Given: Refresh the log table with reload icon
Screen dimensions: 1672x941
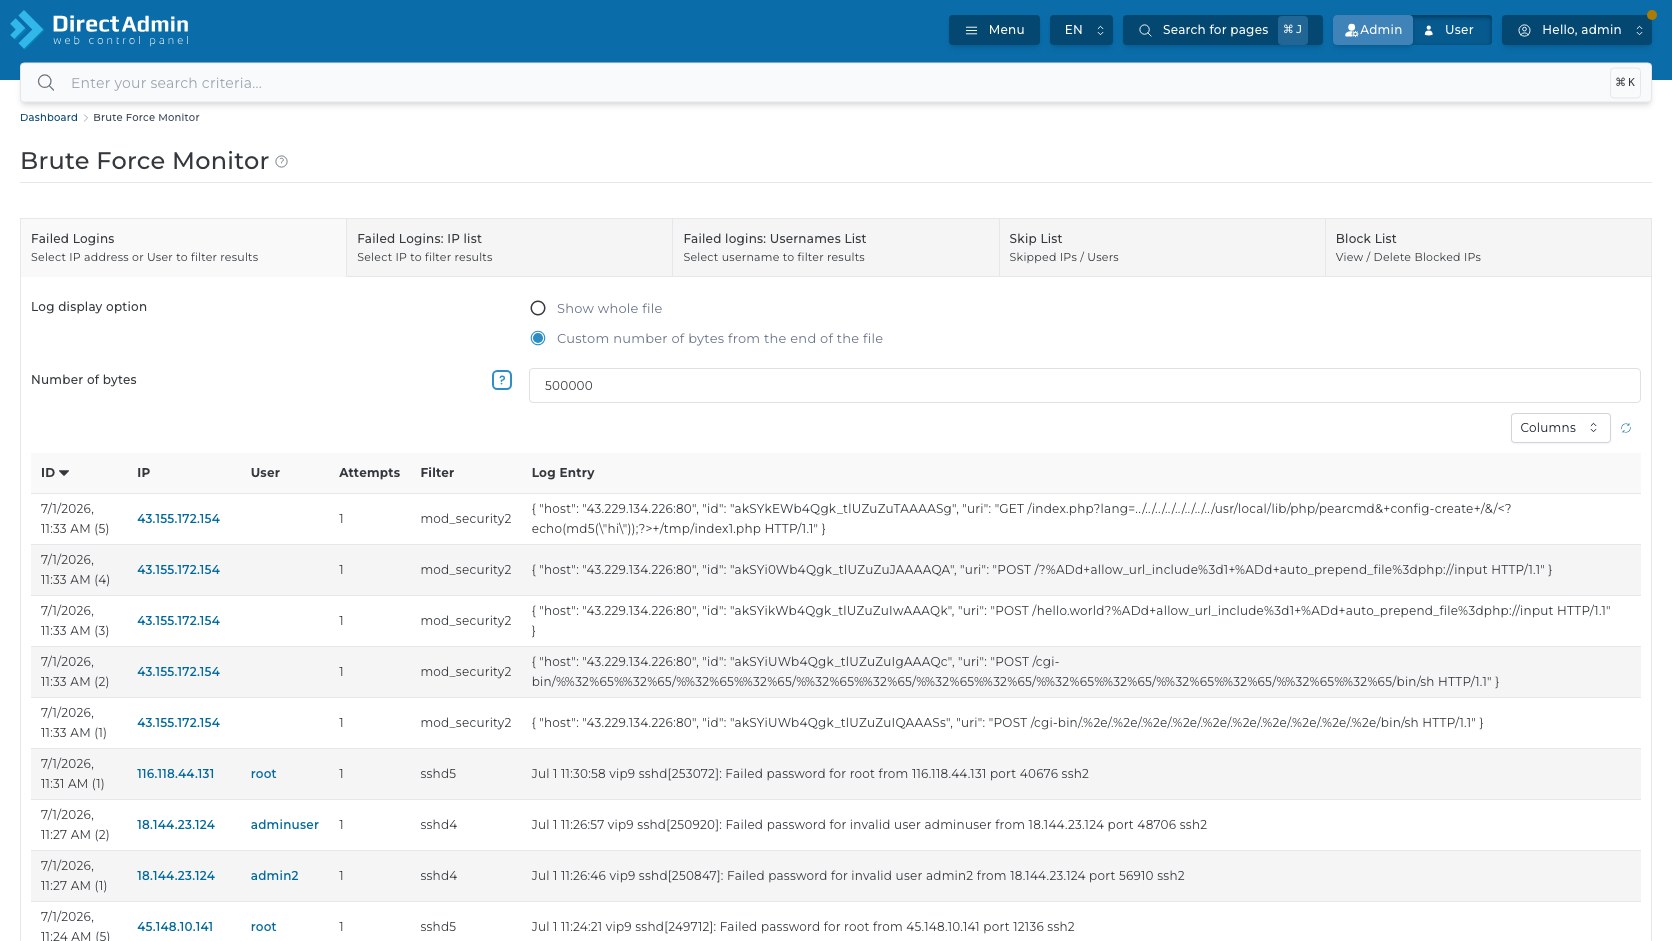Looking at the screenshot, I should pos(1626,428).
